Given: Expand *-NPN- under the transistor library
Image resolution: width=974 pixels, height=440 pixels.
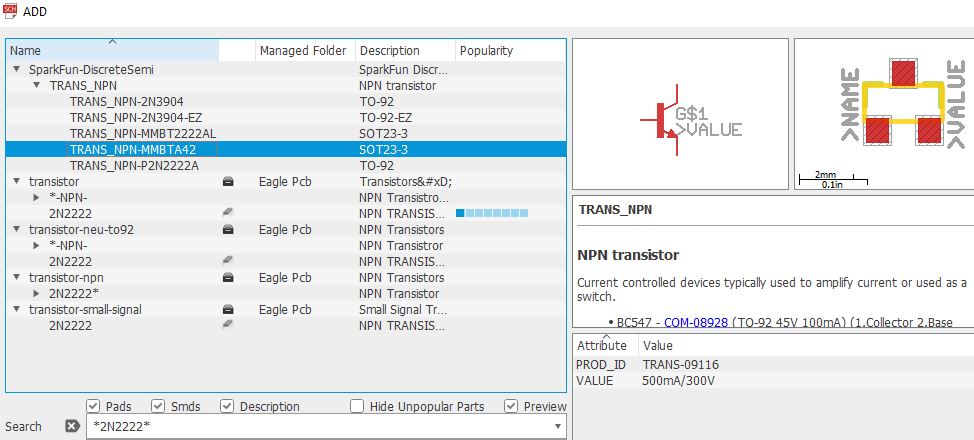Looking at the screenshot, I should pos(37,198).
